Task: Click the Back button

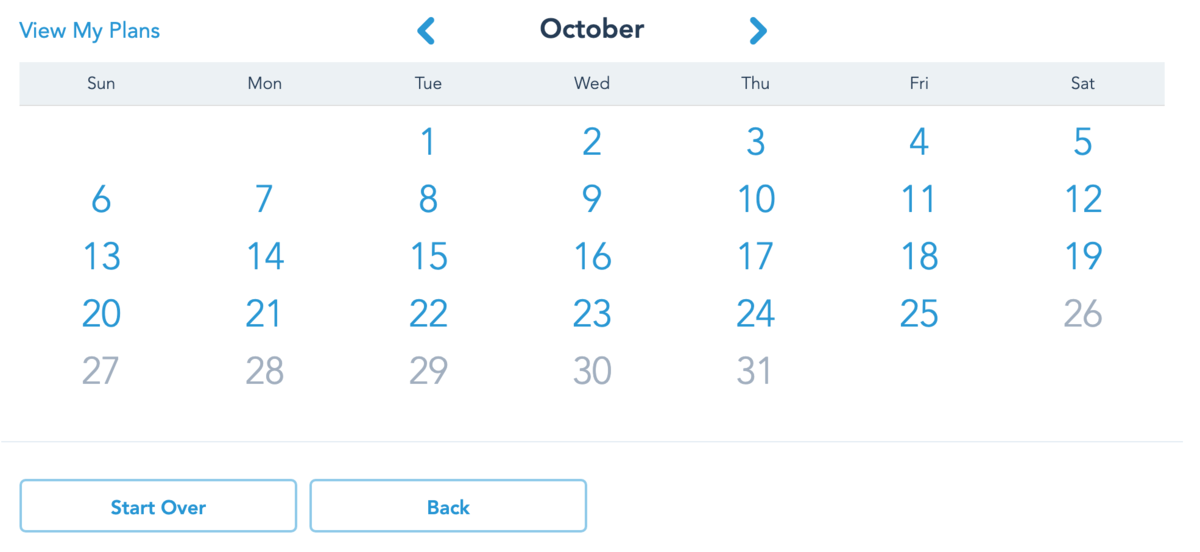Action: [x=448, y=507]
